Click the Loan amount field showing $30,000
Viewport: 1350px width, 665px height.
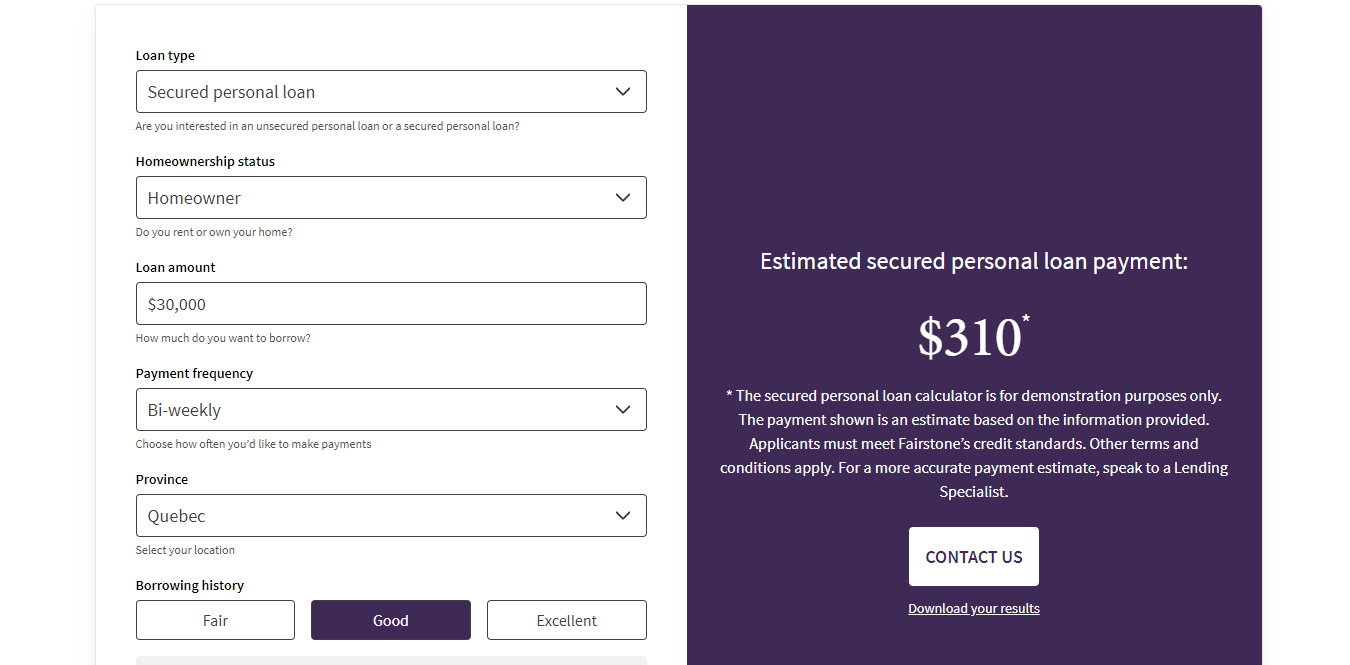coord(391,303)
